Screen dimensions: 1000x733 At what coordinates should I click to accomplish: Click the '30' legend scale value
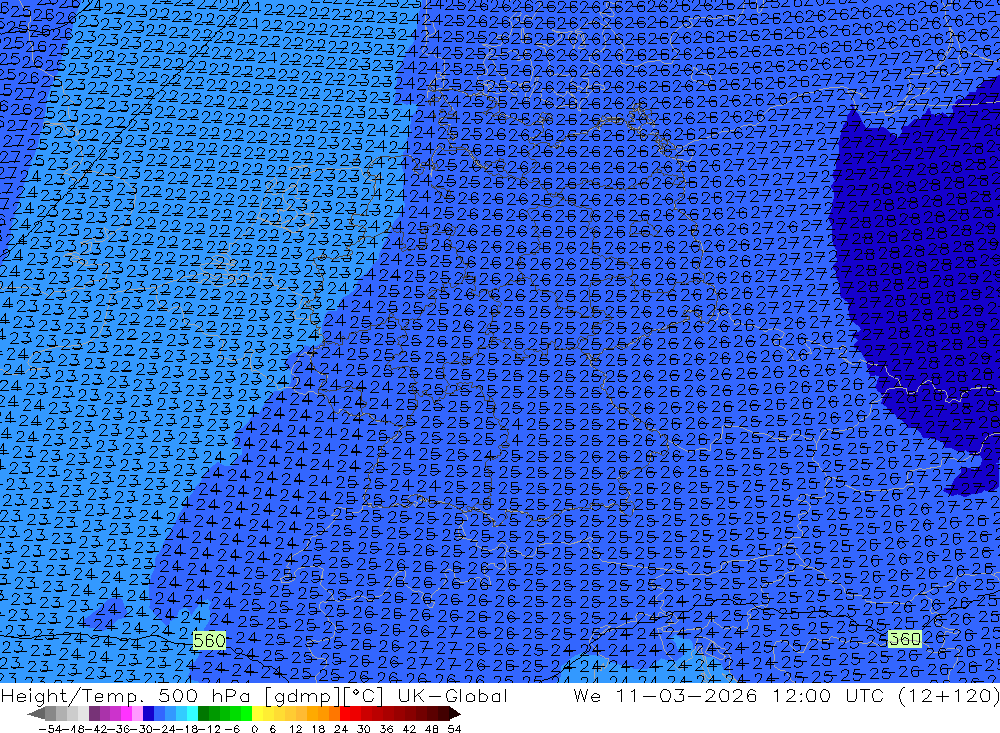(x=364, y=729)
